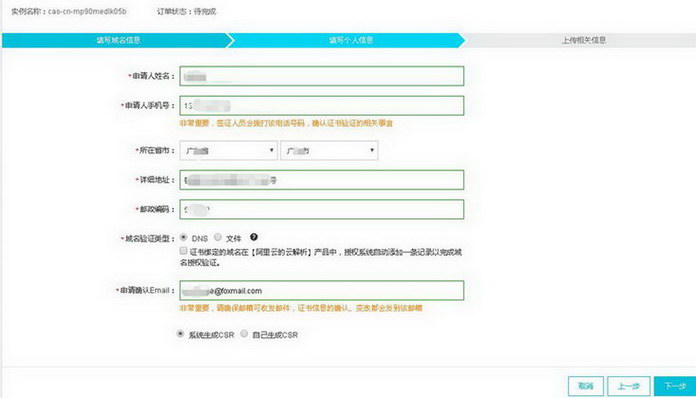The width and height of the screenshot is (696, 398).
Task: Focus the applicant name 申请人姓名 field
Action: 322,76
